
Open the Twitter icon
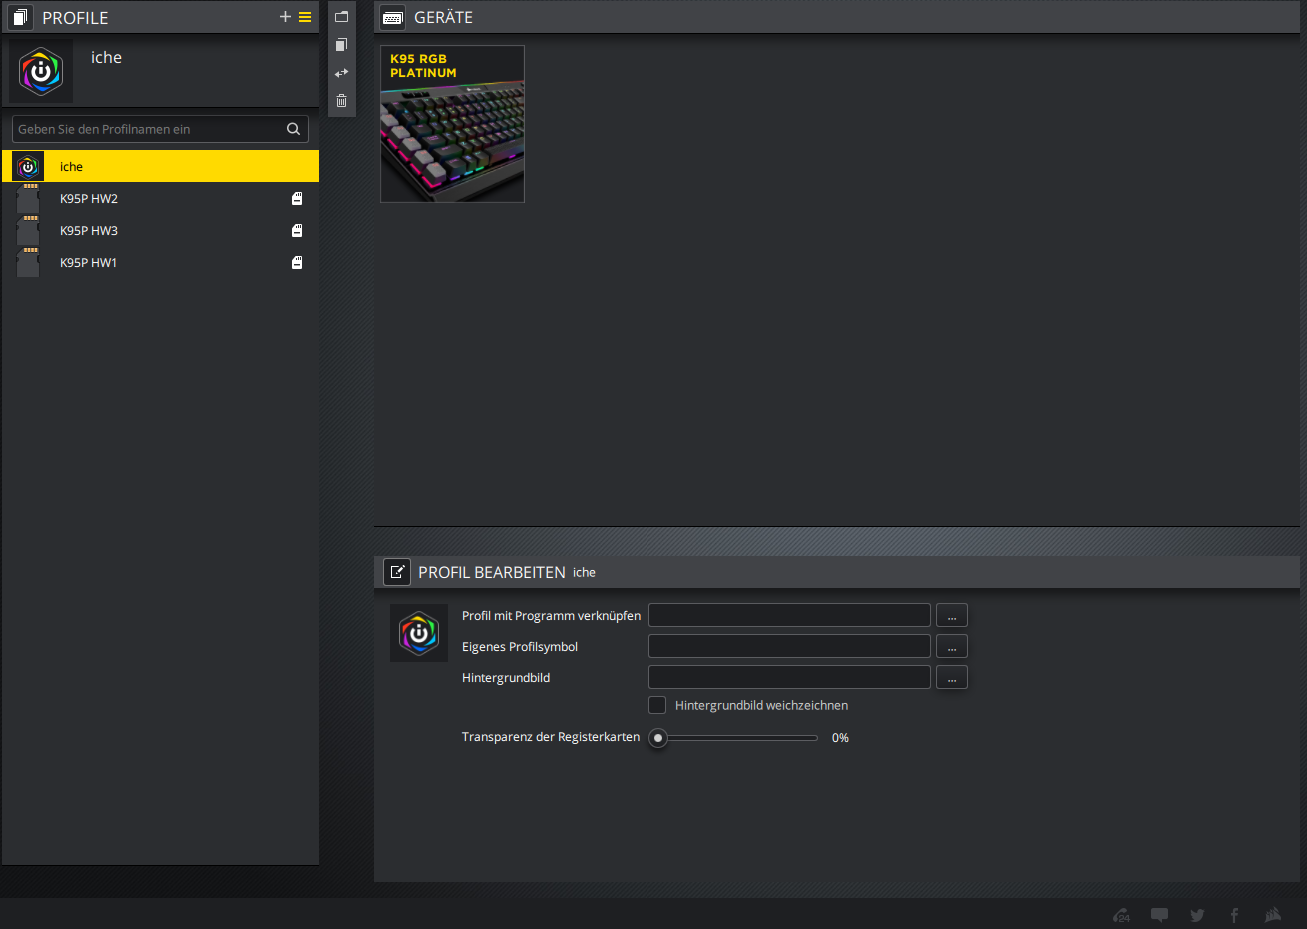[1197, 915]
